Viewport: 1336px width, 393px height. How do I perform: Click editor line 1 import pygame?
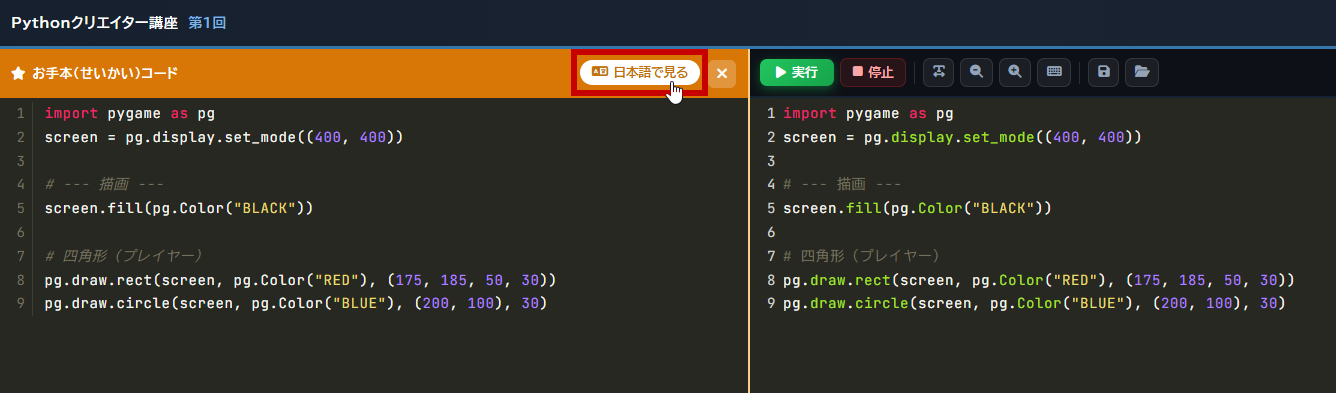tap(868, 113)
